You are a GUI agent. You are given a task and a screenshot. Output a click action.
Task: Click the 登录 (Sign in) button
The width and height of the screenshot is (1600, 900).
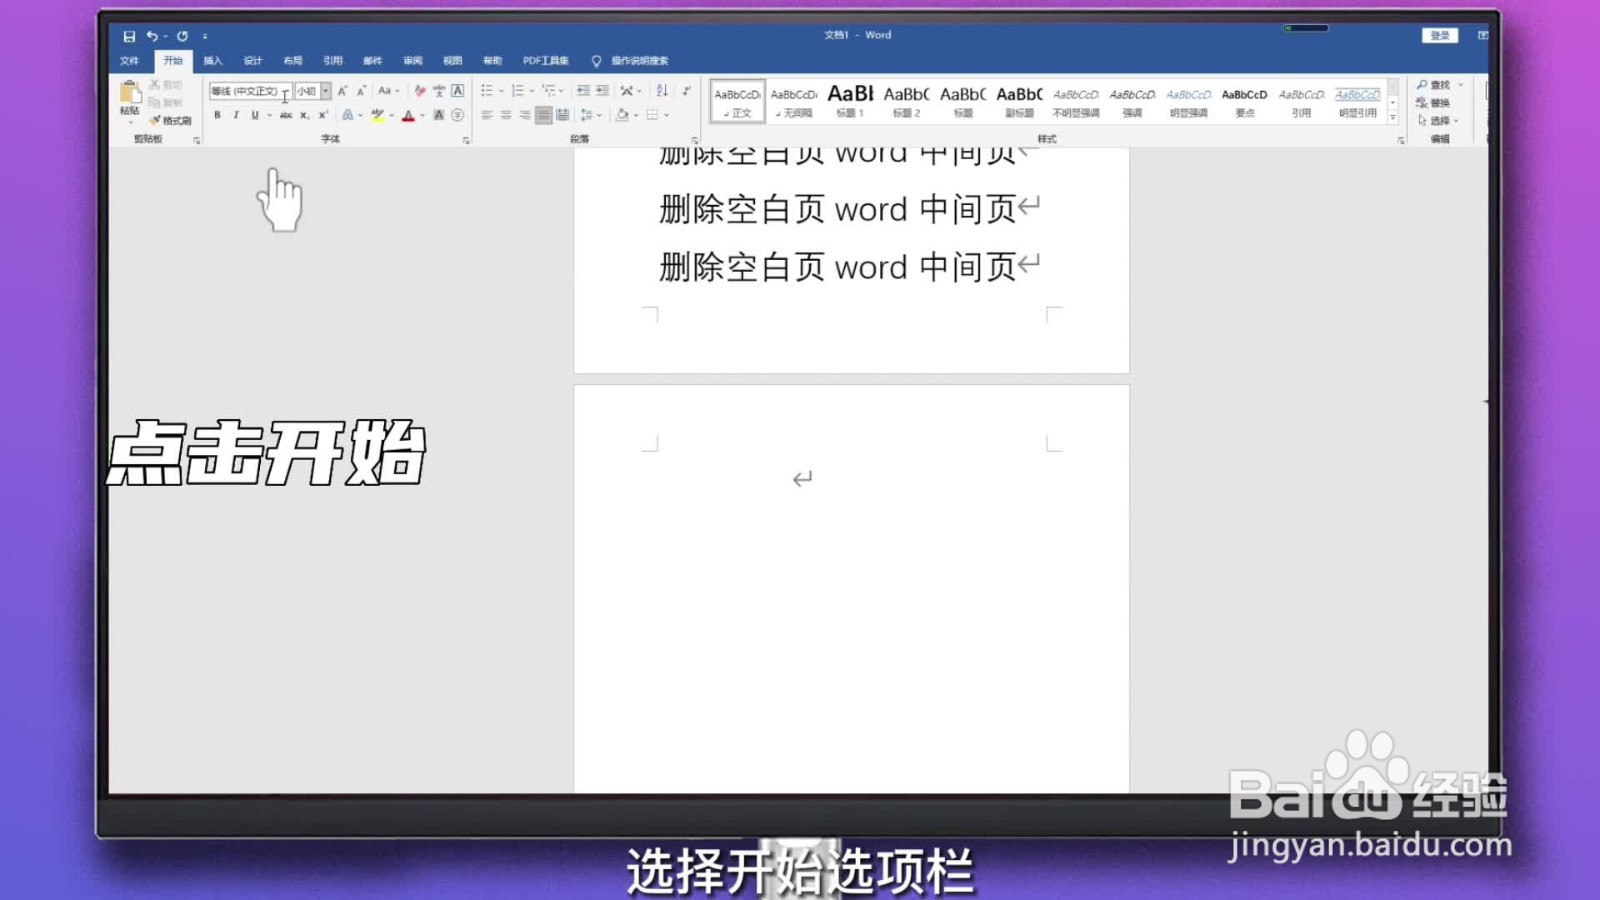[1440, 35]
